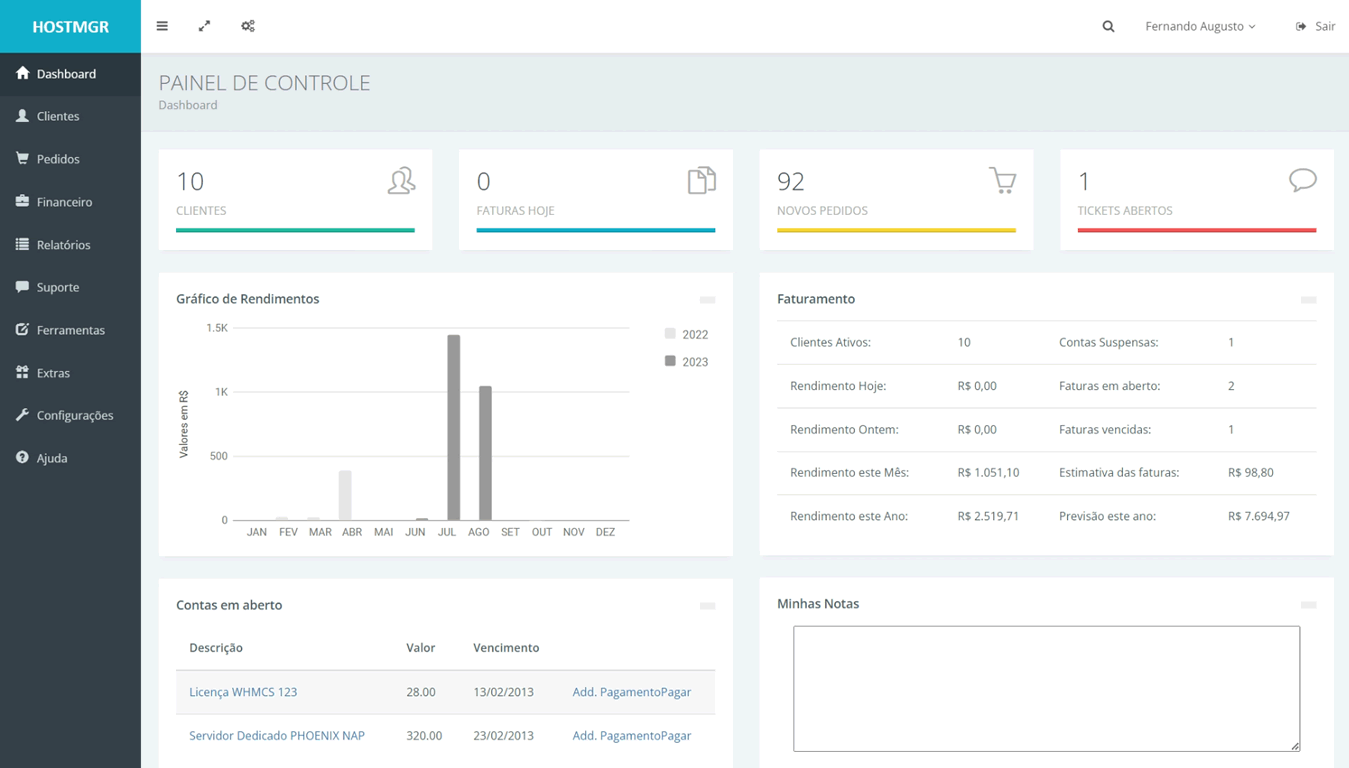Image resolution: width=1349 pixels, height=768 pixels.
Task: Toggle the hamburger sidebar menu icon
Action: pyautogui.click(x=162, y=26)
